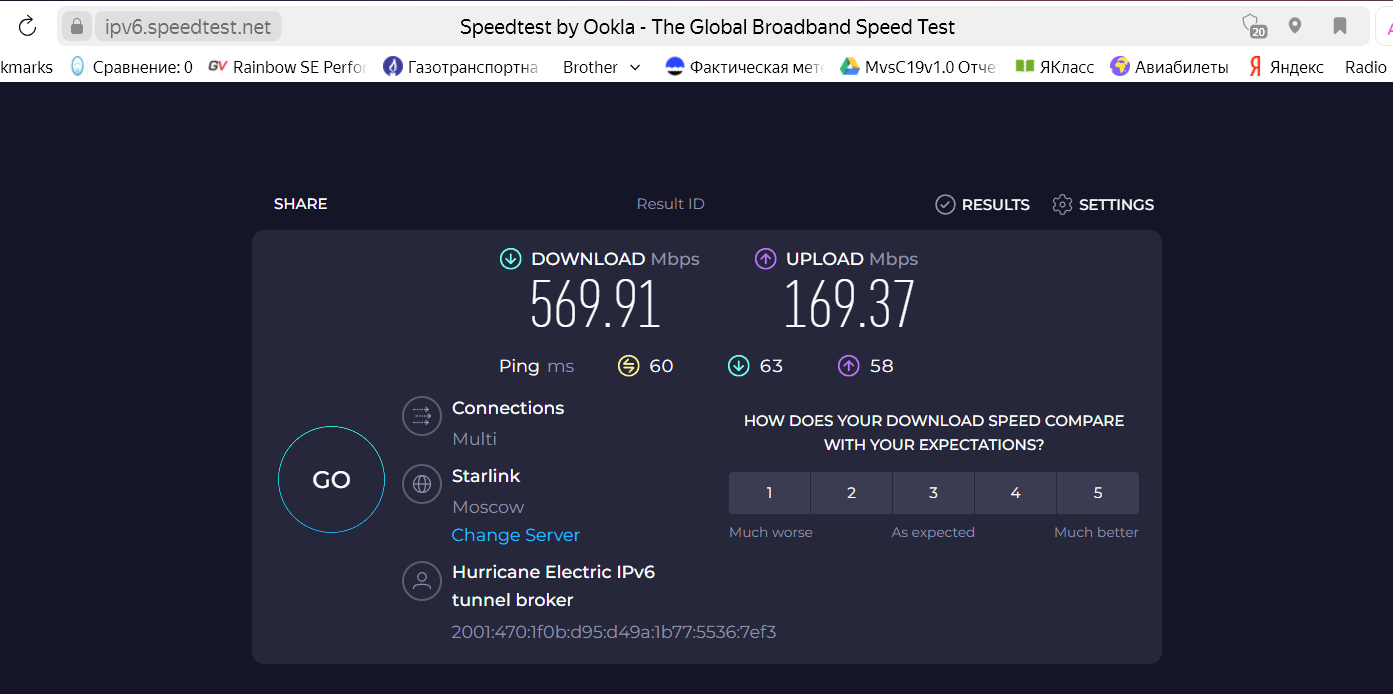The image size is (1393, 694).
Task: Open the Газотранспортна bookmark
Action: pos(461,67)
